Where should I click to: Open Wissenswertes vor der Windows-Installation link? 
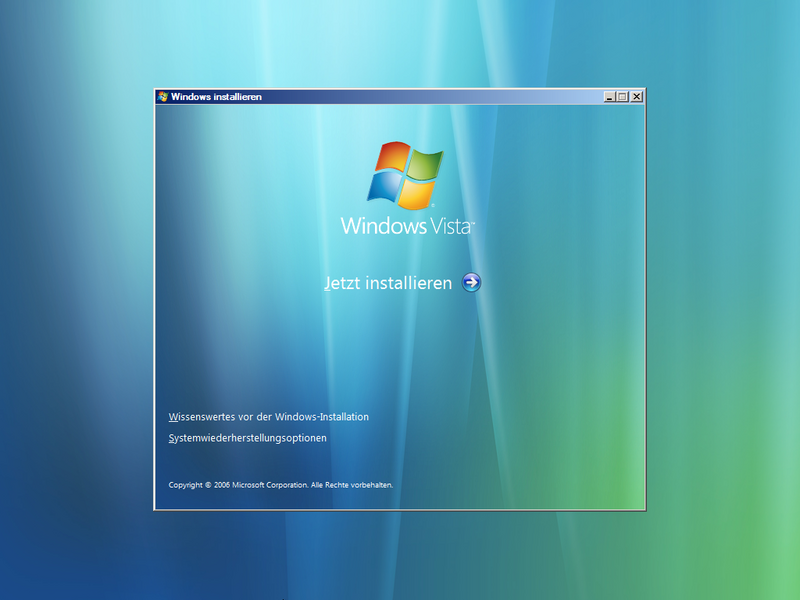[268, 417]
